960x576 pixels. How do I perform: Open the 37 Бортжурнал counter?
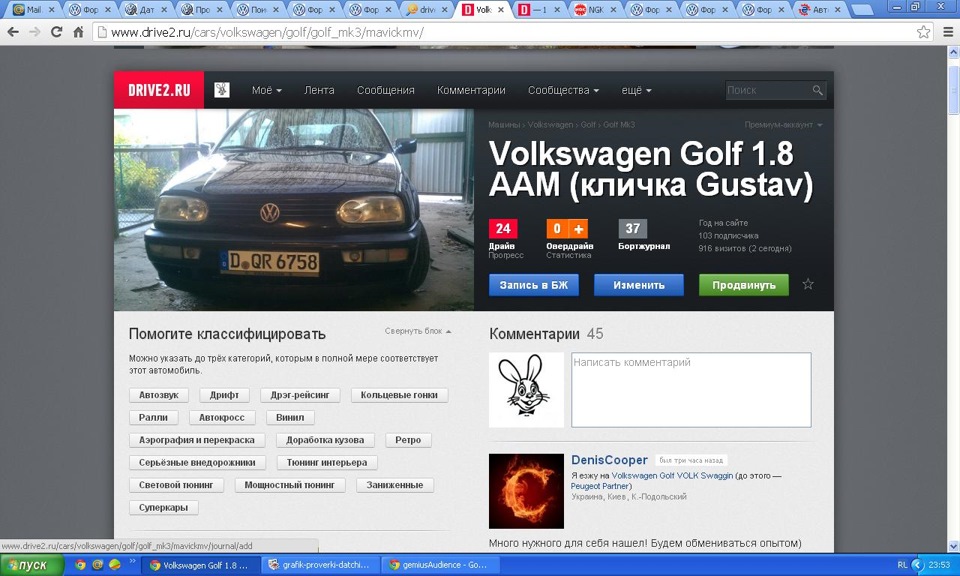point(632,229)
